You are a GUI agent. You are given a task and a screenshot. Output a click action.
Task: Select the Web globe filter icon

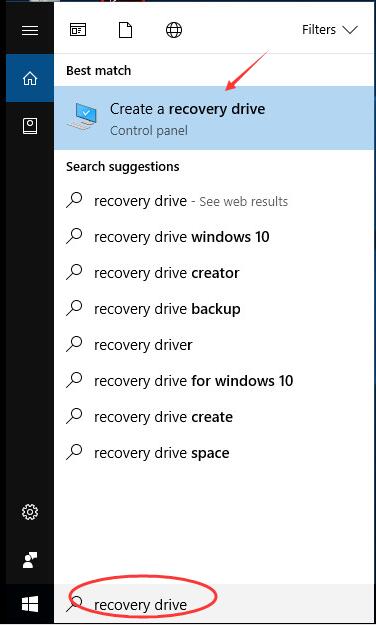click(x=174, y=30)
